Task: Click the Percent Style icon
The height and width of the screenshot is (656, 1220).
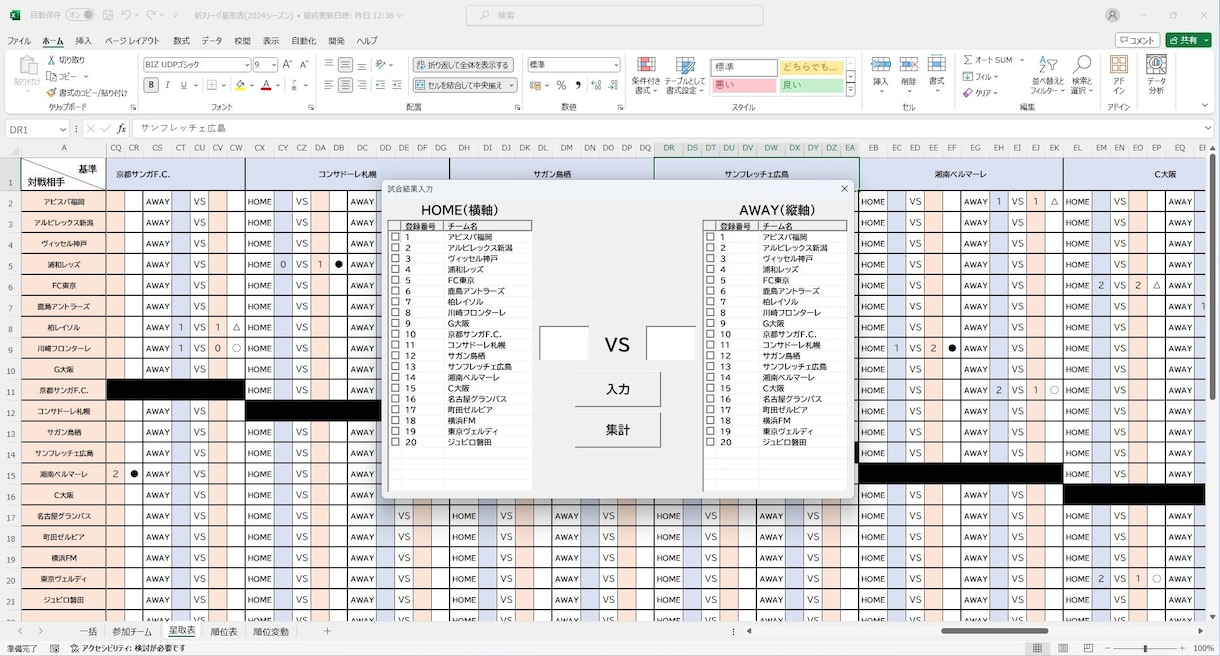Action: [561, 85]
